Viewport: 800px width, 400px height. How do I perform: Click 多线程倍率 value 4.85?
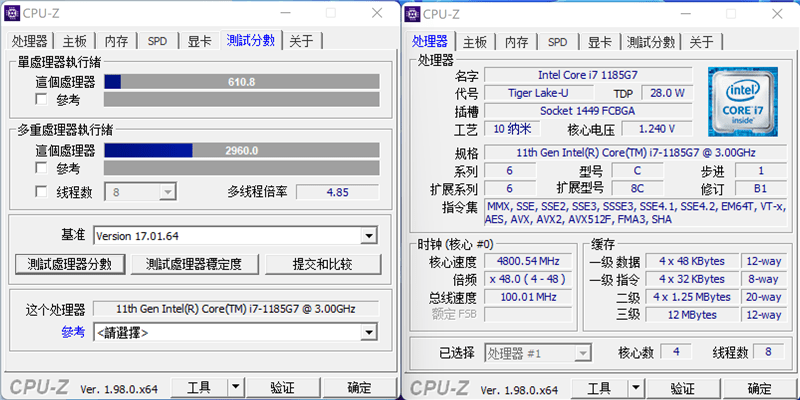(x=337, y=192)
